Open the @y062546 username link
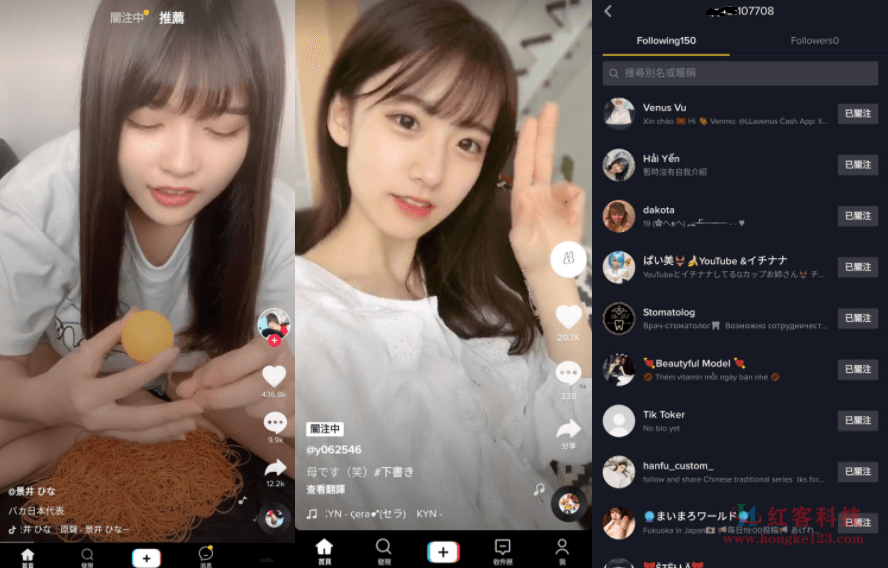 [x=334, y=450]
